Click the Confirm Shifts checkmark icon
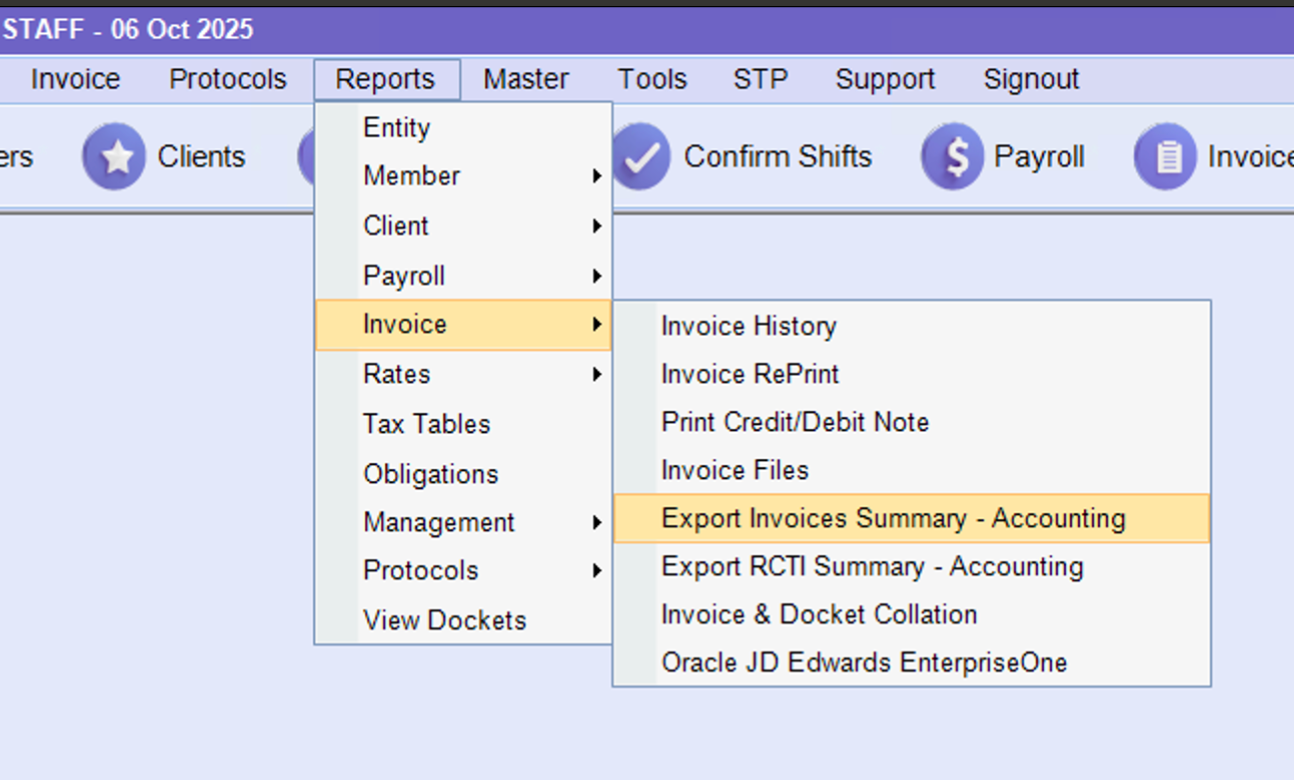Screen dimensions: 1294x780 pos(640,157)
